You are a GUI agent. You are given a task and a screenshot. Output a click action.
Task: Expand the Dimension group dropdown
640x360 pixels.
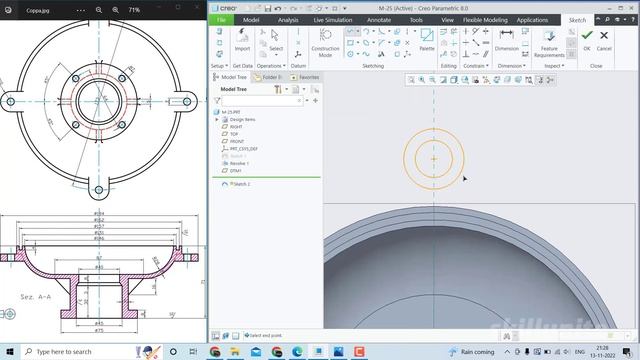(x=511, y=66)
